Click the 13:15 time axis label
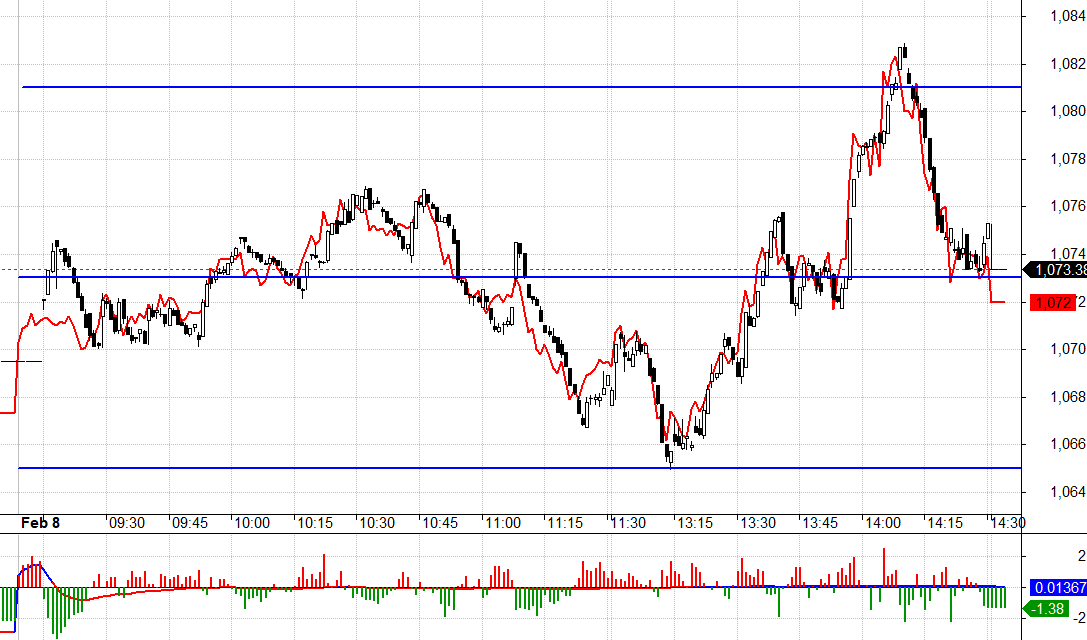The image size is (1087, 640). 691,523
